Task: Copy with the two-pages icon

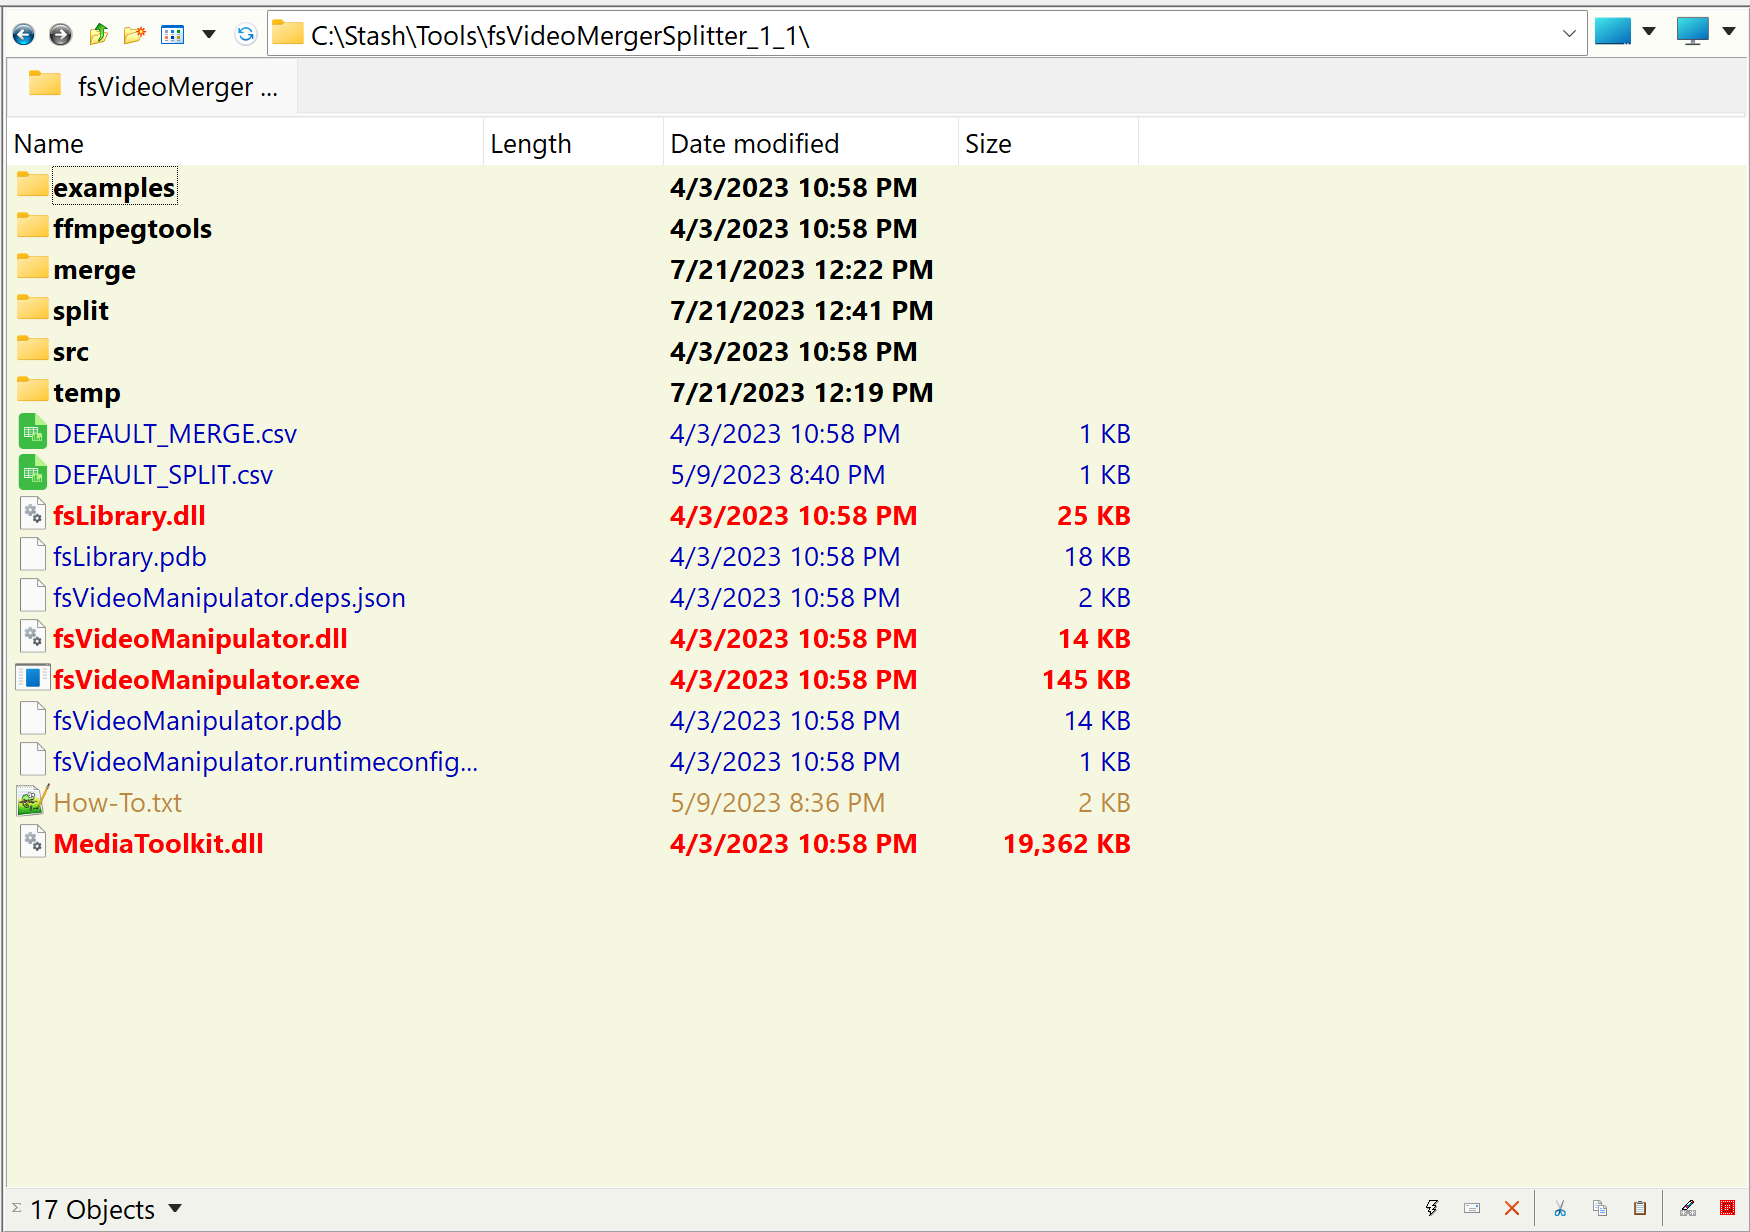Action: [x=1600, y=1208]
